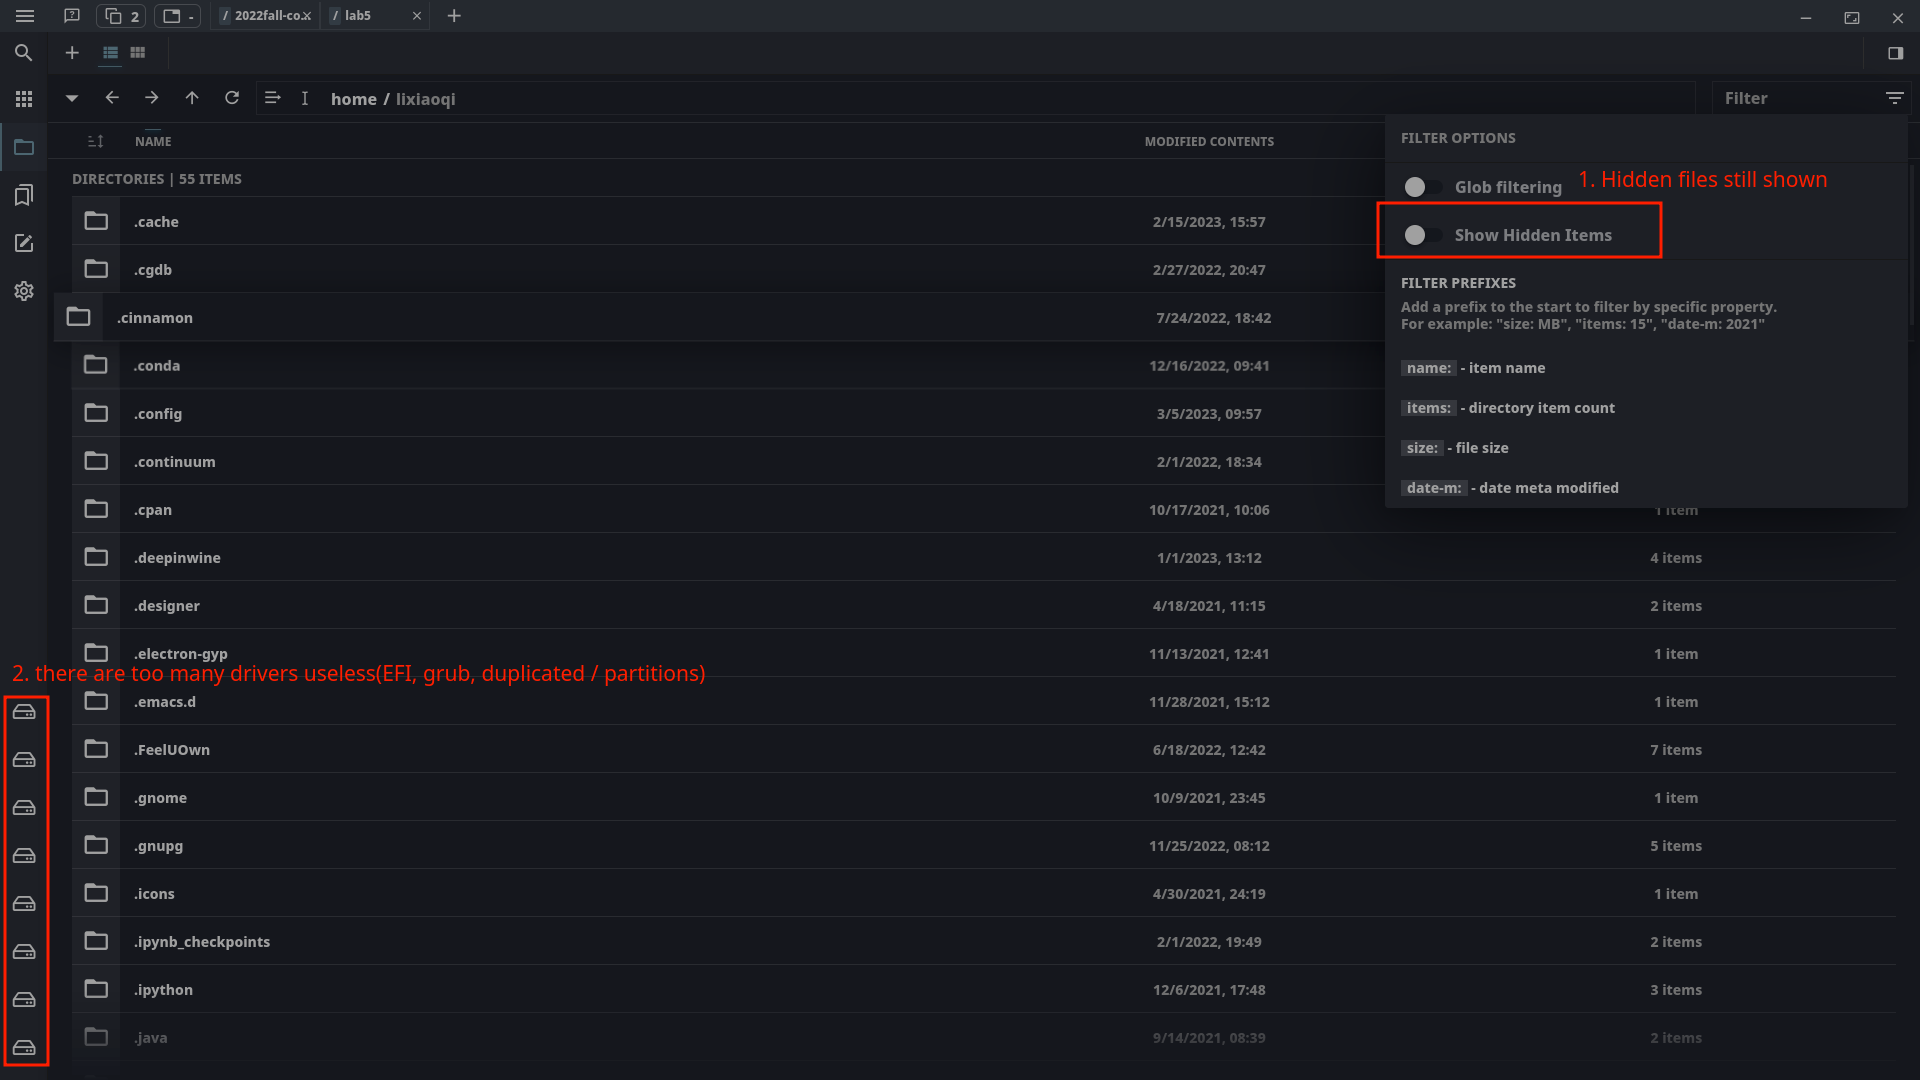This screenshot has height=1080, width=1920.
Task: Expand the navigation history dropdown arrow
Action: (71, 98)
